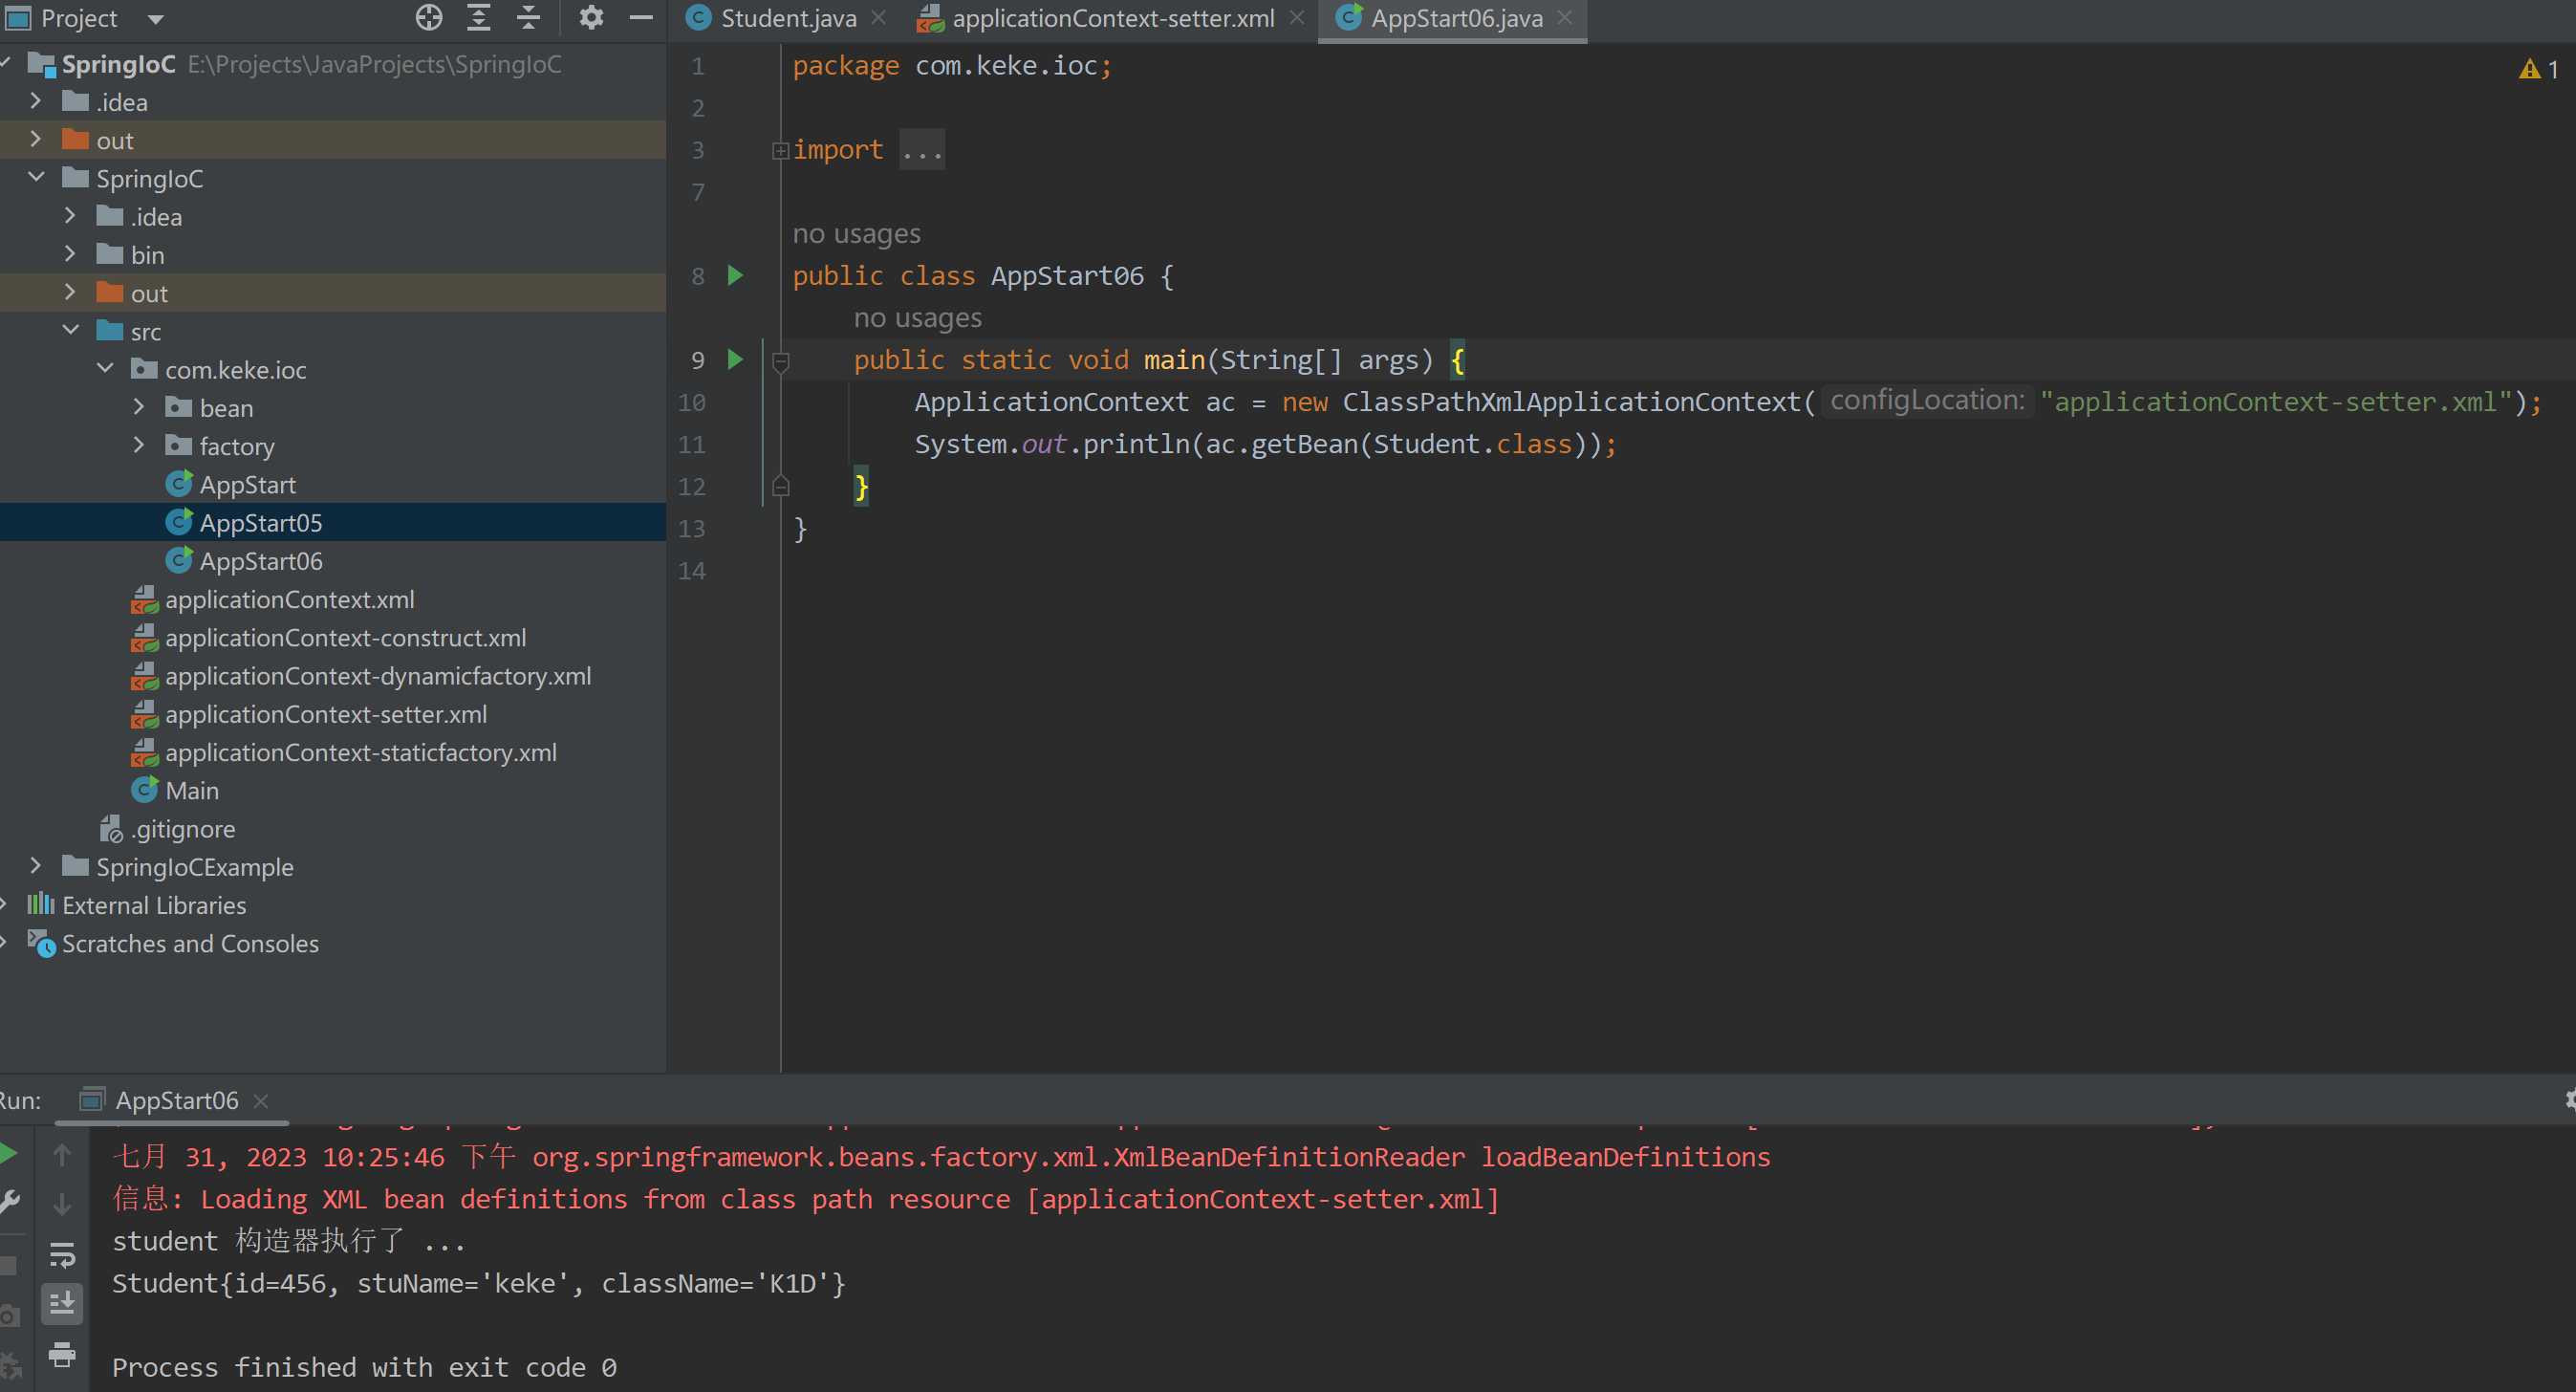Select the .gitignore file
The image size is (2576, 1392).
click(x=183, y=829)
